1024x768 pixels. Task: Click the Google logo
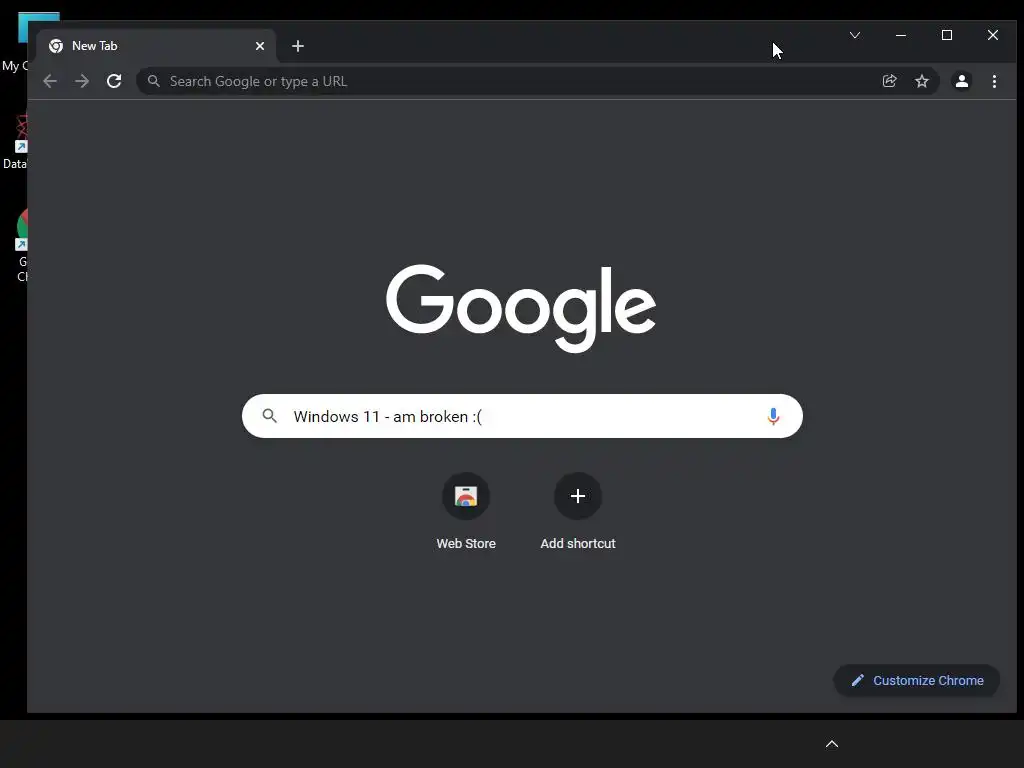point(521,308)
